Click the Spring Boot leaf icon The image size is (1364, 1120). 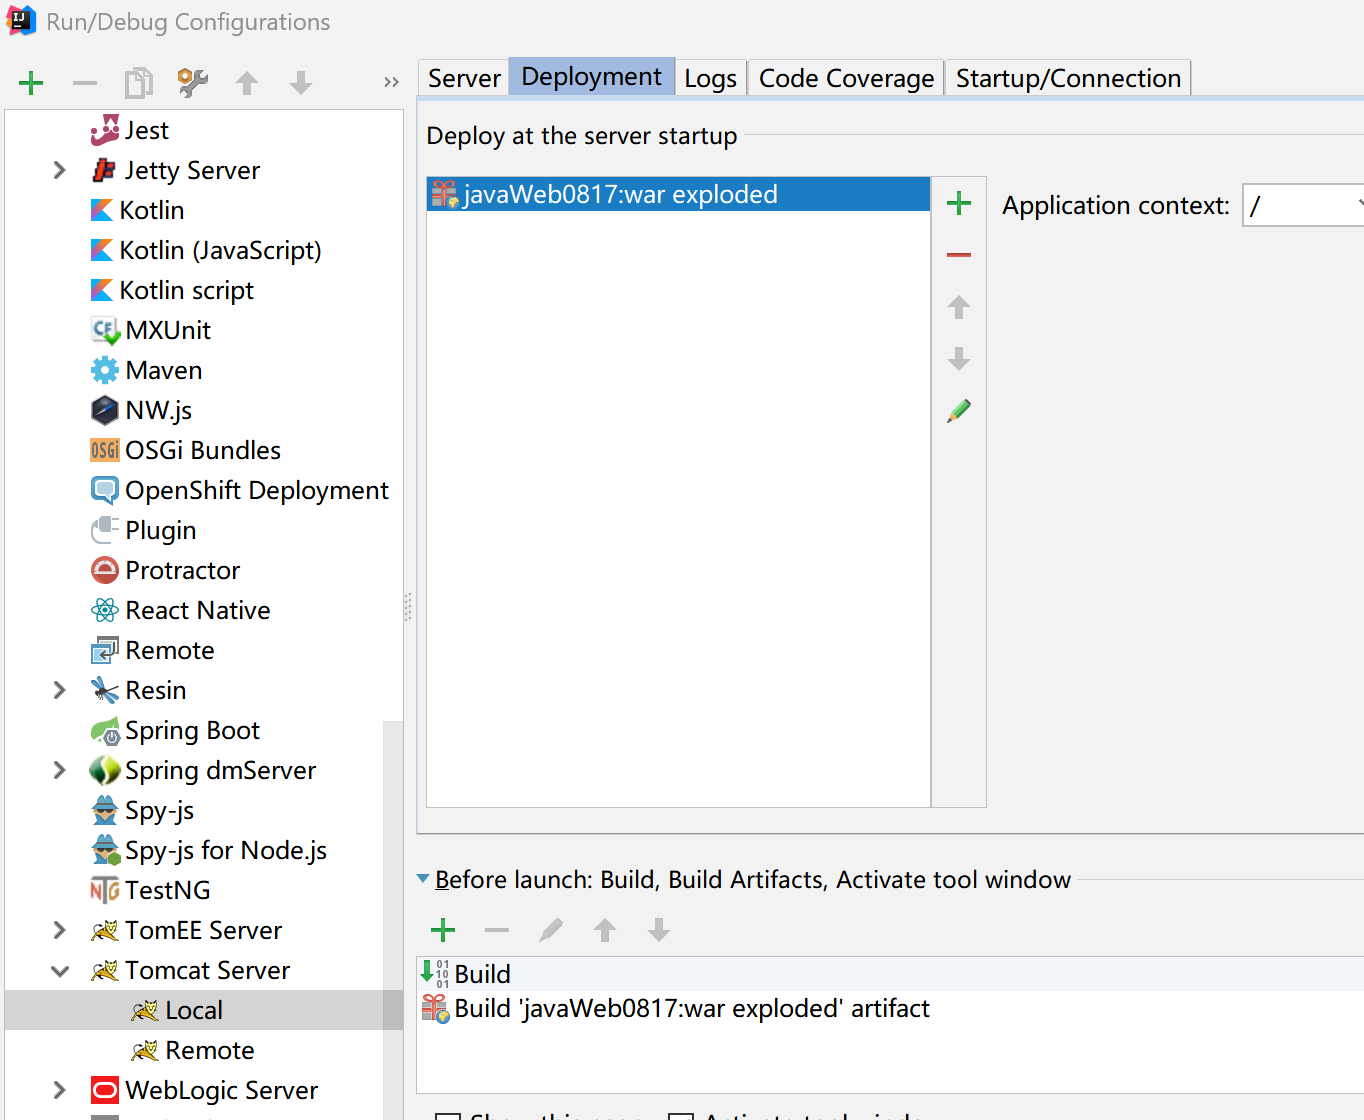(104, 731)
